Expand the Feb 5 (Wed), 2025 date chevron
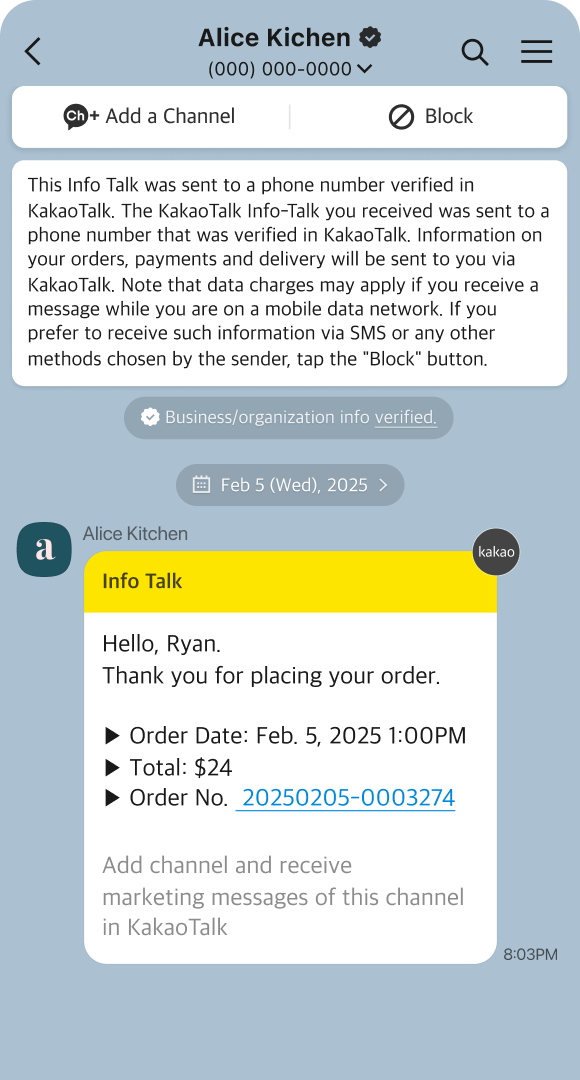 pyautogui.click(x=383, y=484)
